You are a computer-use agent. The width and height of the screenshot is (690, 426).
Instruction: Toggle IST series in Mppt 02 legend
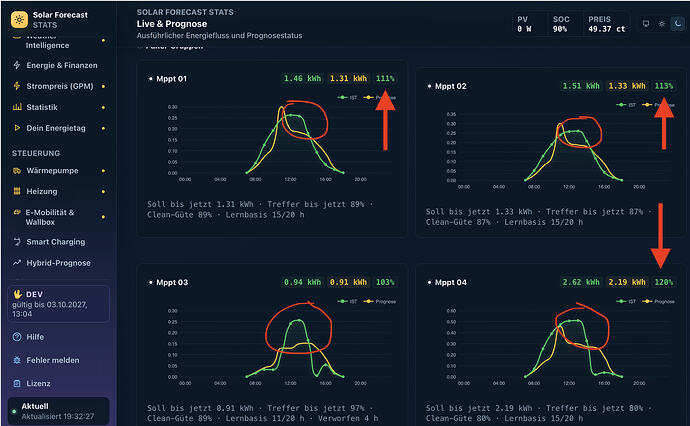(x=626, y=105)
